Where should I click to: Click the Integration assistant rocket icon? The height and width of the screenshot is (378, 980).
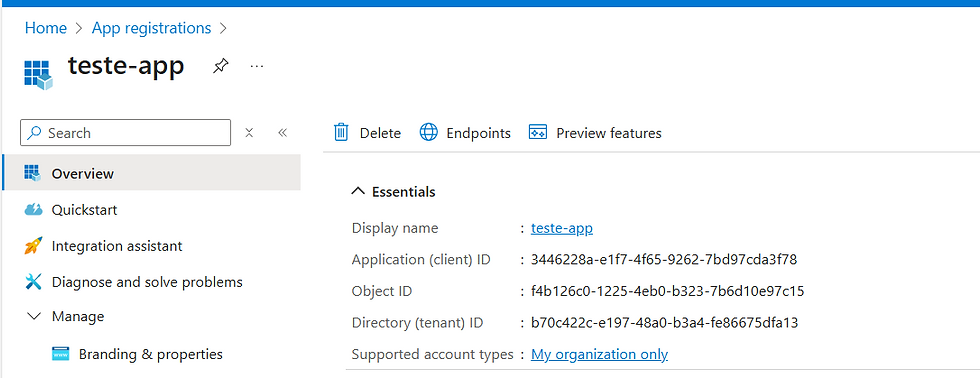[x=32, y=246]
